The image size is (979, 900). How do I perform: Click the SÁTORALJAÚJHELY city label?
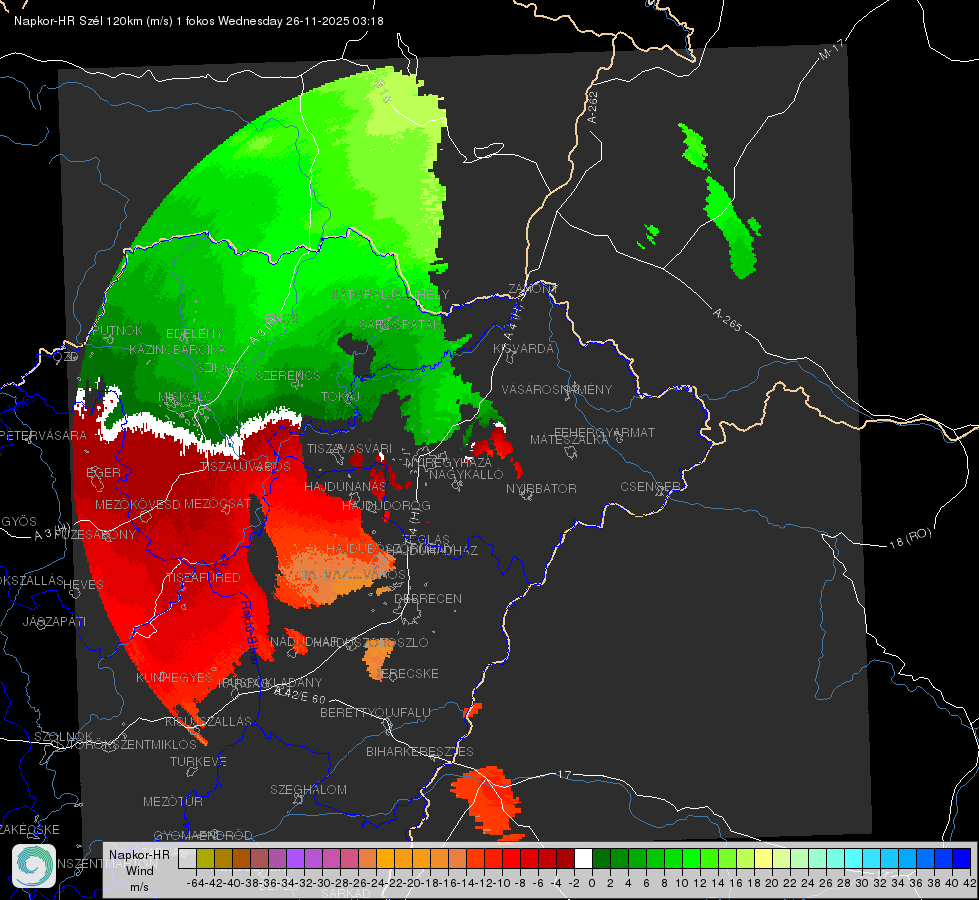click(390, 294)
